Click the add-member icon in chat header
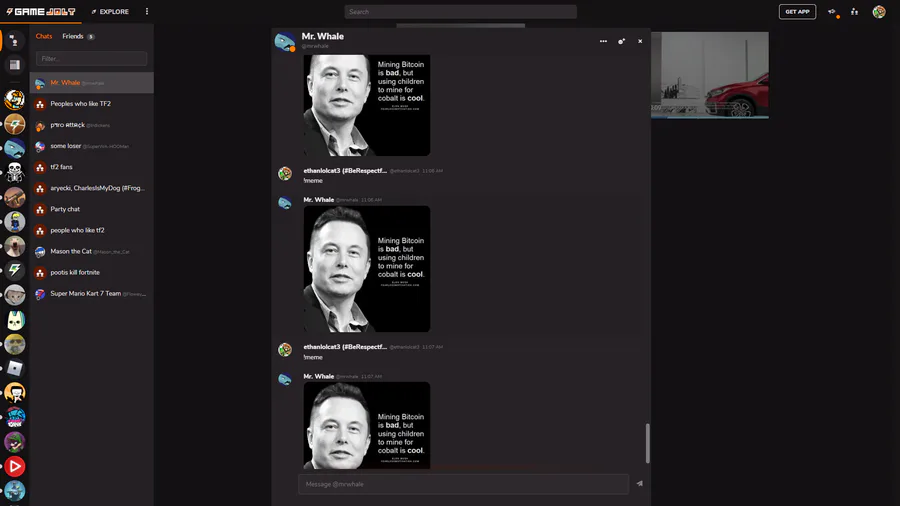Viewport: 900px width, 506px height. pyautogui.click(x=622, y=41)
